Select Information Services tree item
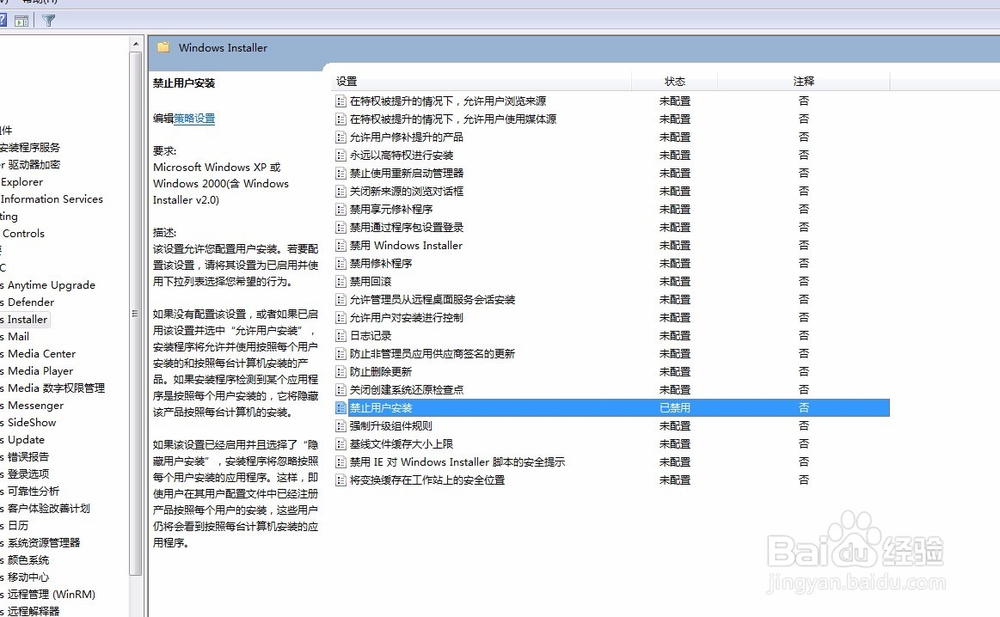Screen dimensions: 1000x617 point(52,199)
